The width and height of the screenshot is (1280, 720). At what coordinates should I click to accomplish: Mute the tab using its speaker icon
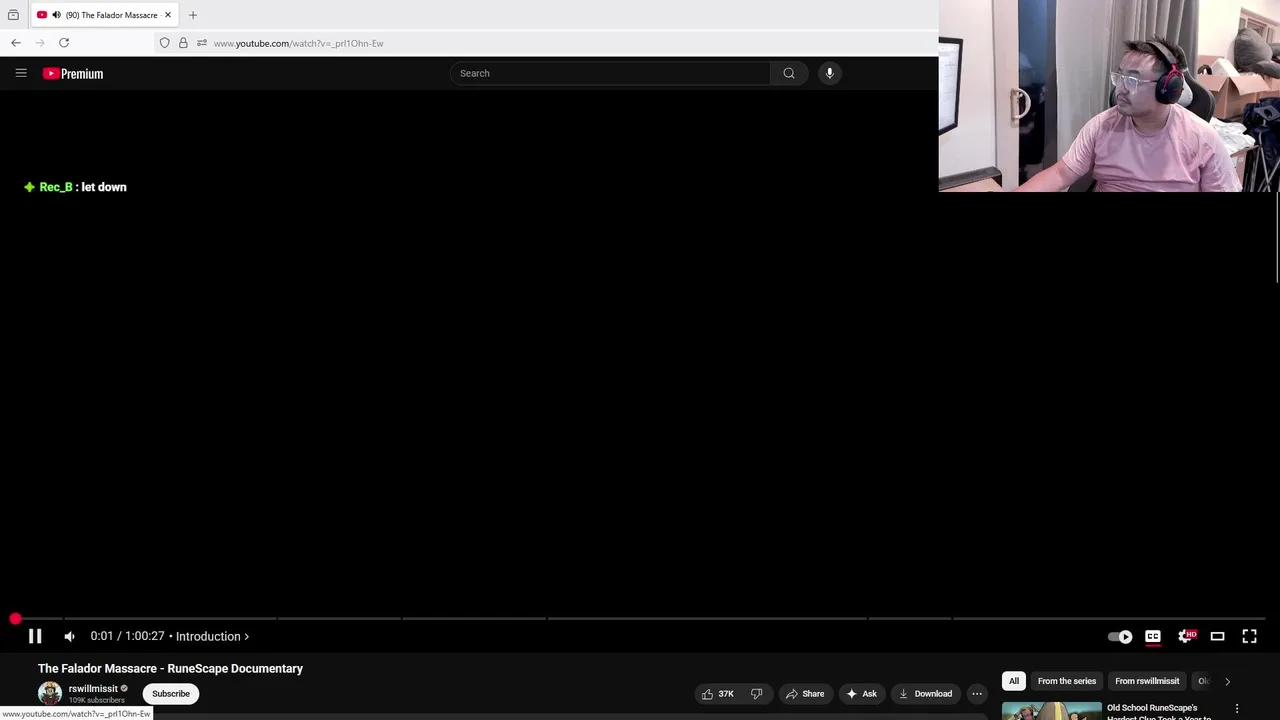coord(56,15)
